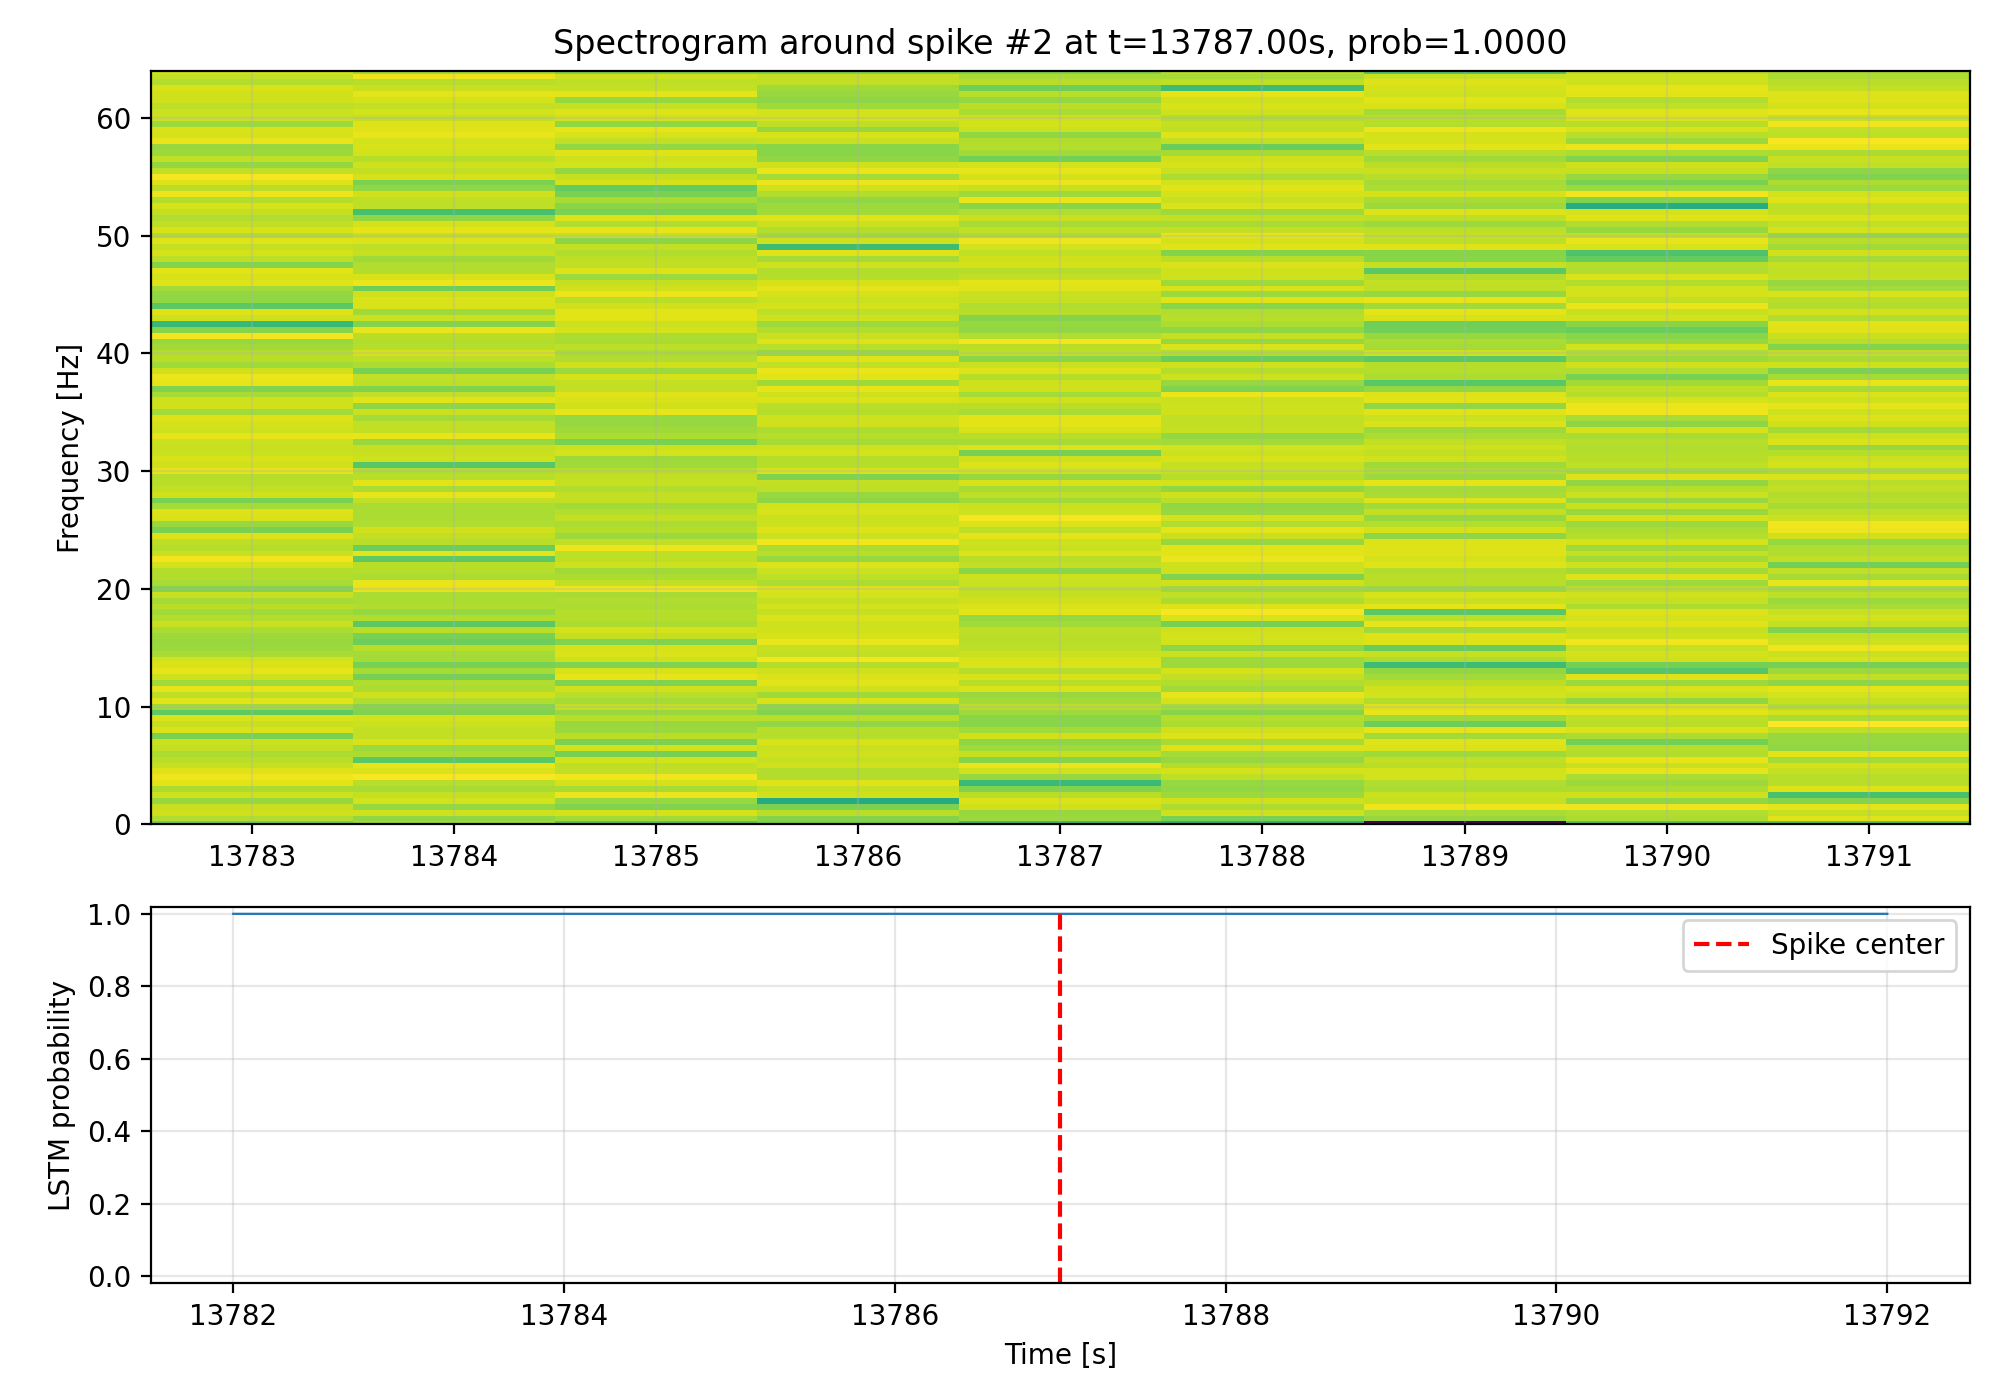Click the 'Frequency [Hz]' axis label
The height and width of the screenshot is (1400, 2000).
(68, 447)
